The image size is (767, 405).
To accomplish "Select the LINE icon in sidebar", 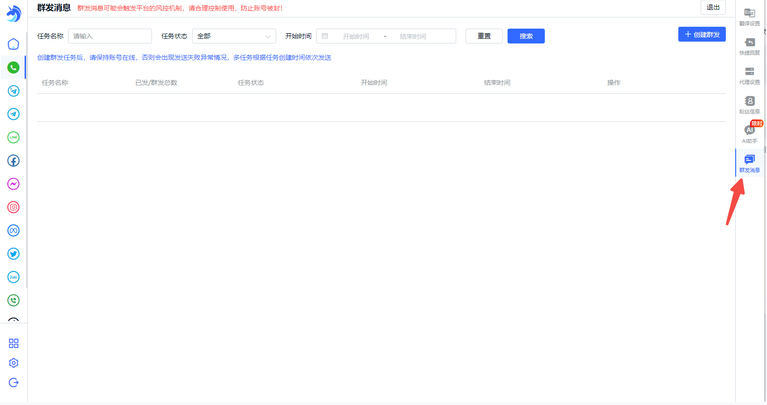I will pyautogui.click(x=14, y=137).
